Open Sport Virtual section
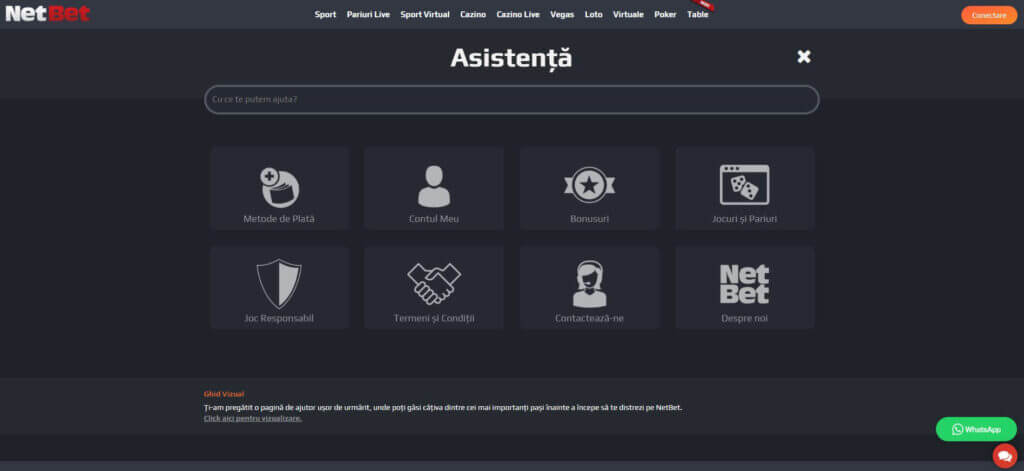 click(x=425, y=14)
